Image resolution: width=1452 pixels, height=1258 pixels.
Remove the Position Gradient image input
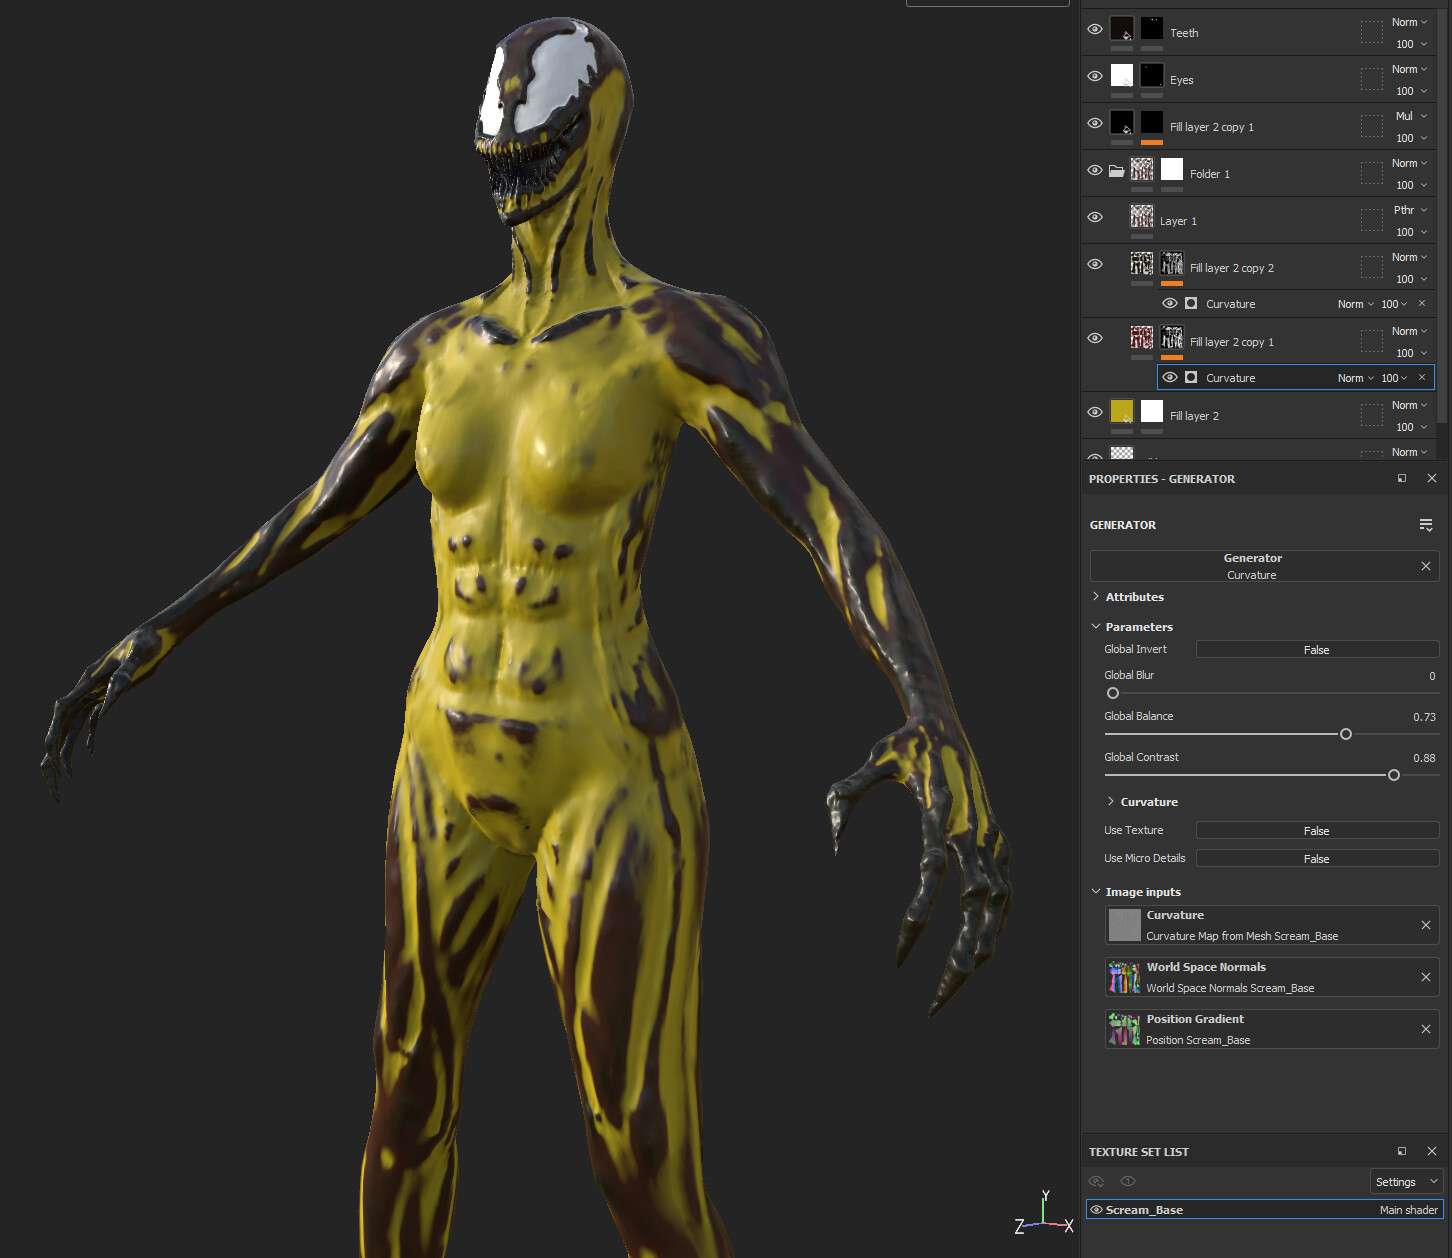1425,1029
